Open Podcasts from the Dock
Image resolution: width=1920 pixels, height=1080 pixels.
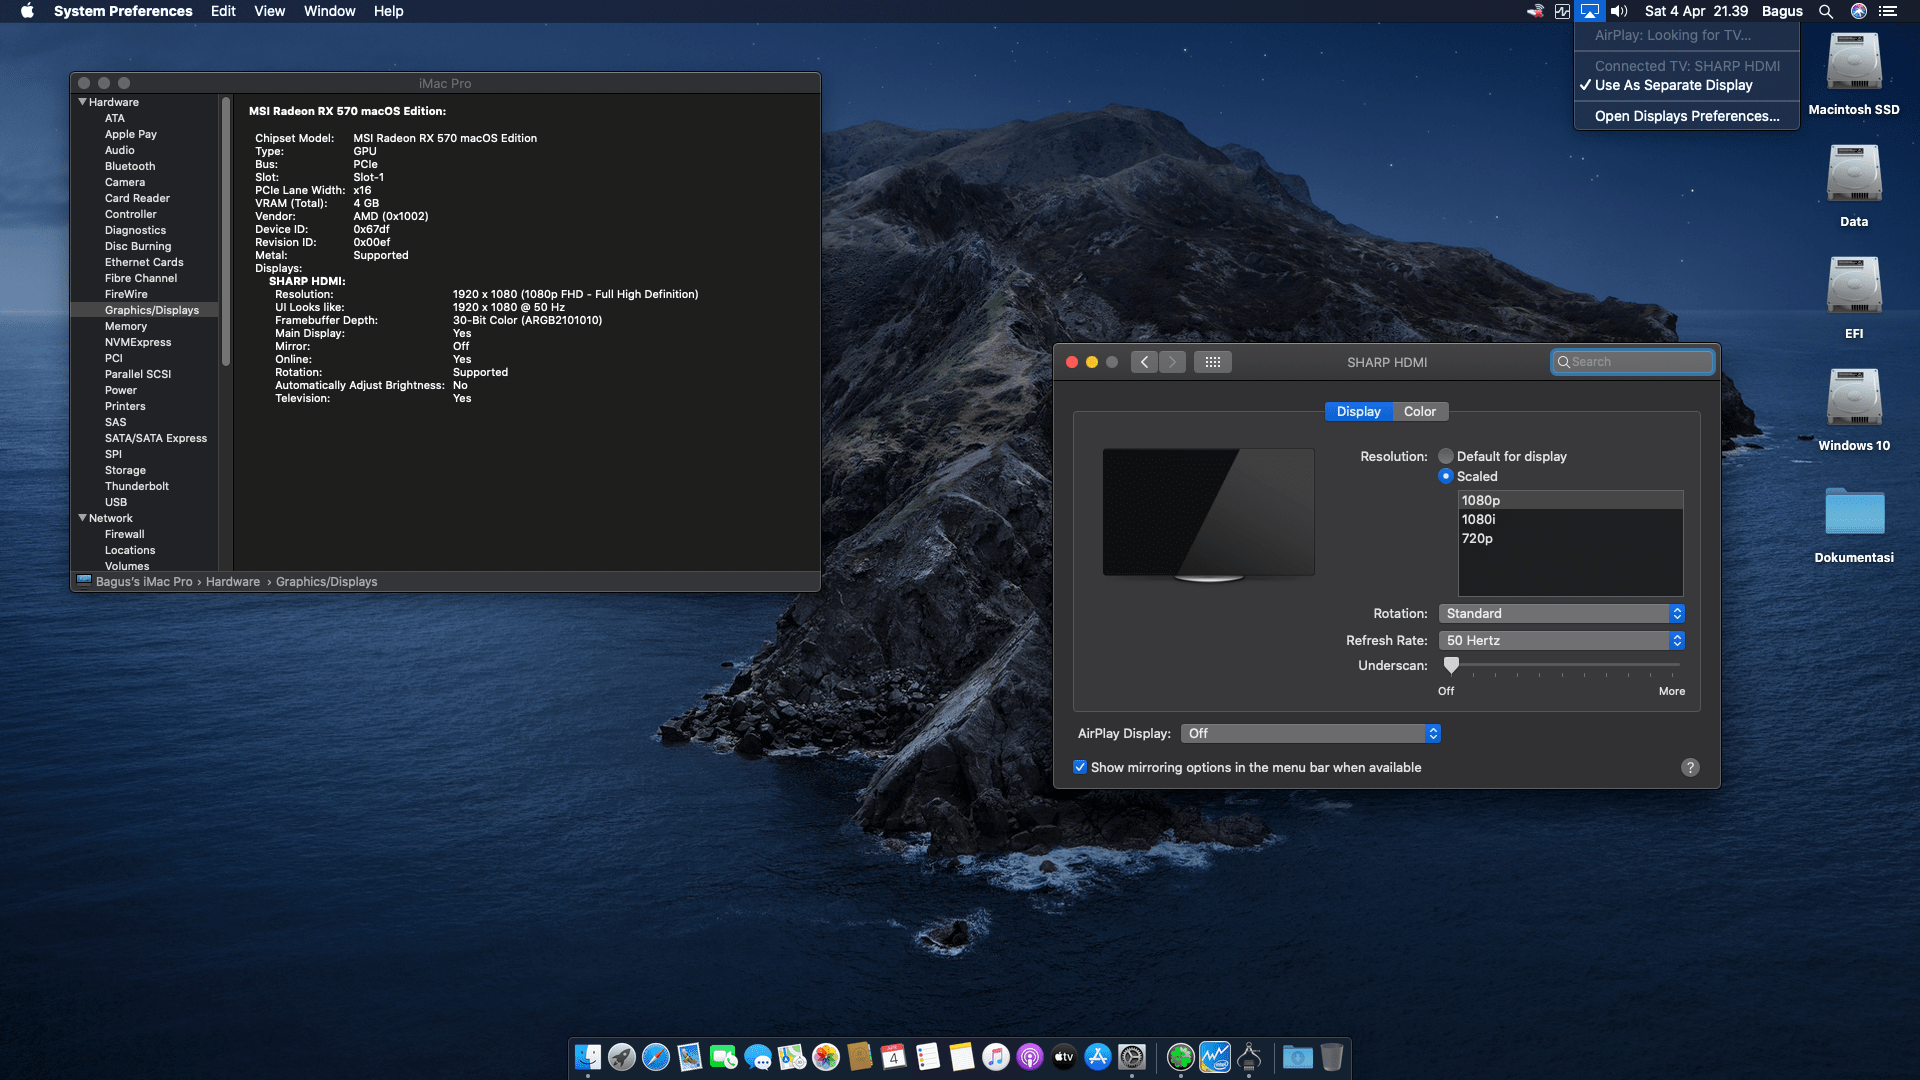point(1030,1057)
